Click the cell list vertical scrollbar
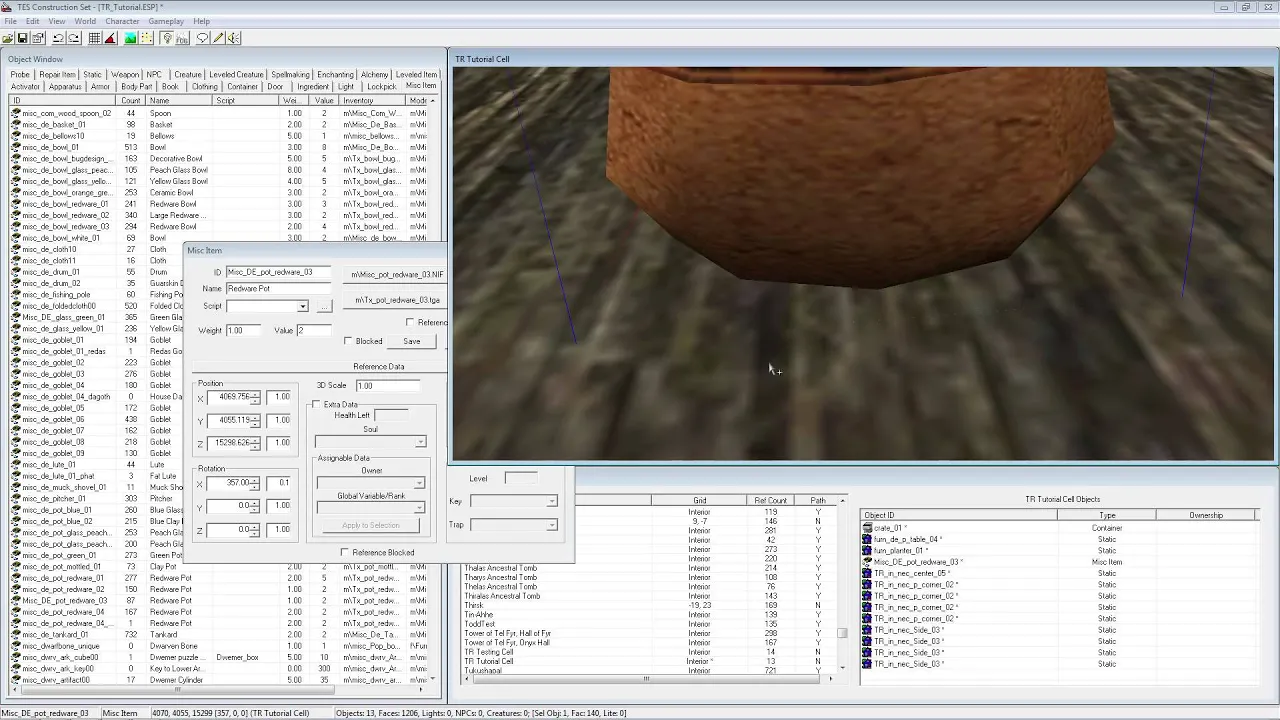 843,585
